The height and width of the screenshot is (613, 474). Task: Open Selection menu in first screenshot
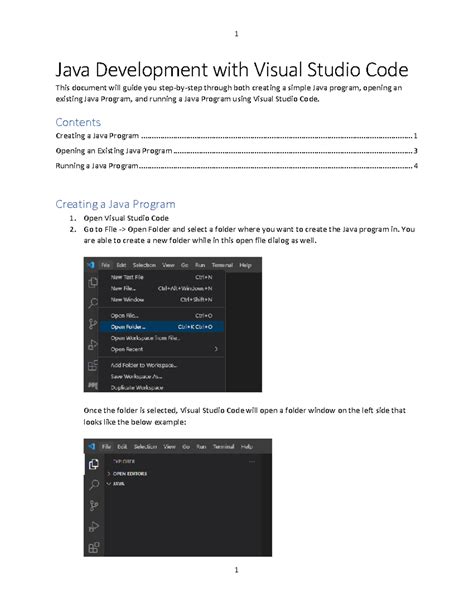click(144, 265)
